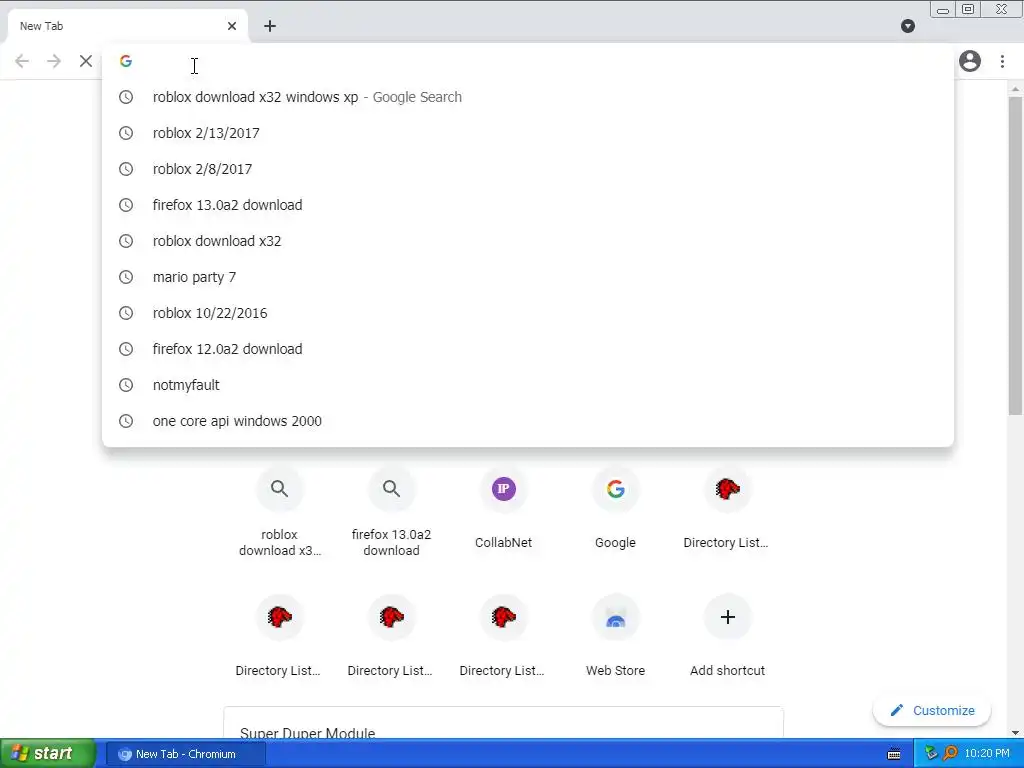The width and height of the screenshot is (1024, 768).
Task: Select suggestion firefox 12.0a2 download
Action: click(528, 349)
